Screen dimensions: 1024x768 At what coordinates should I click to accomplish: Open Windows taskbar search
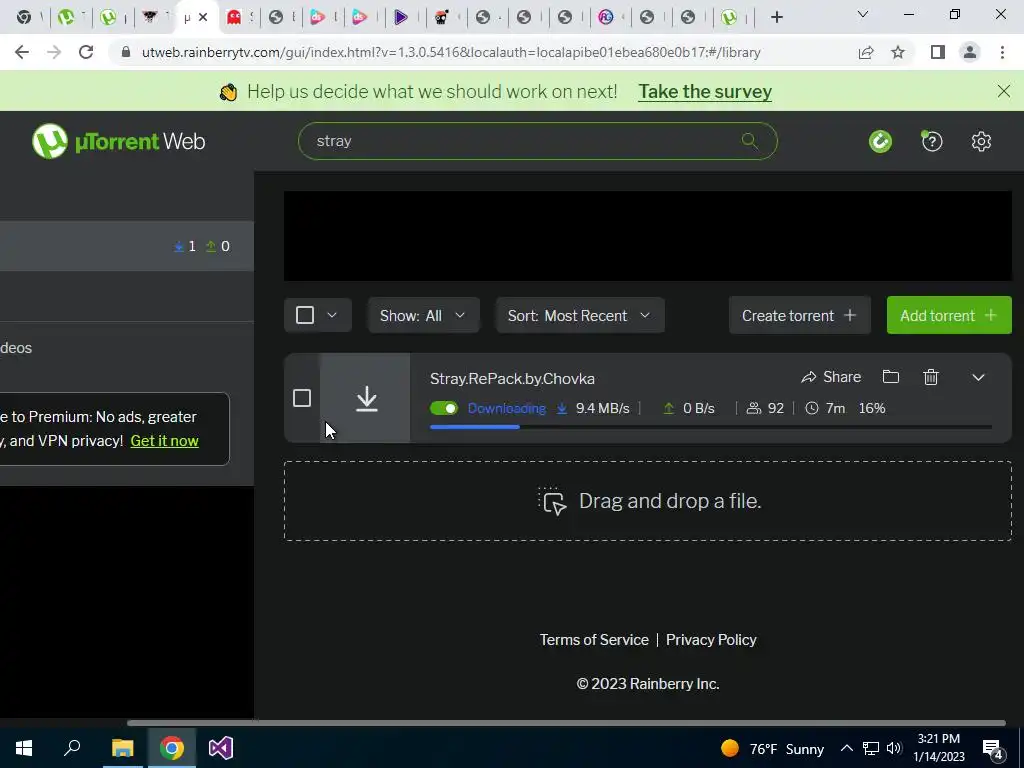click(x=72, y=748)
